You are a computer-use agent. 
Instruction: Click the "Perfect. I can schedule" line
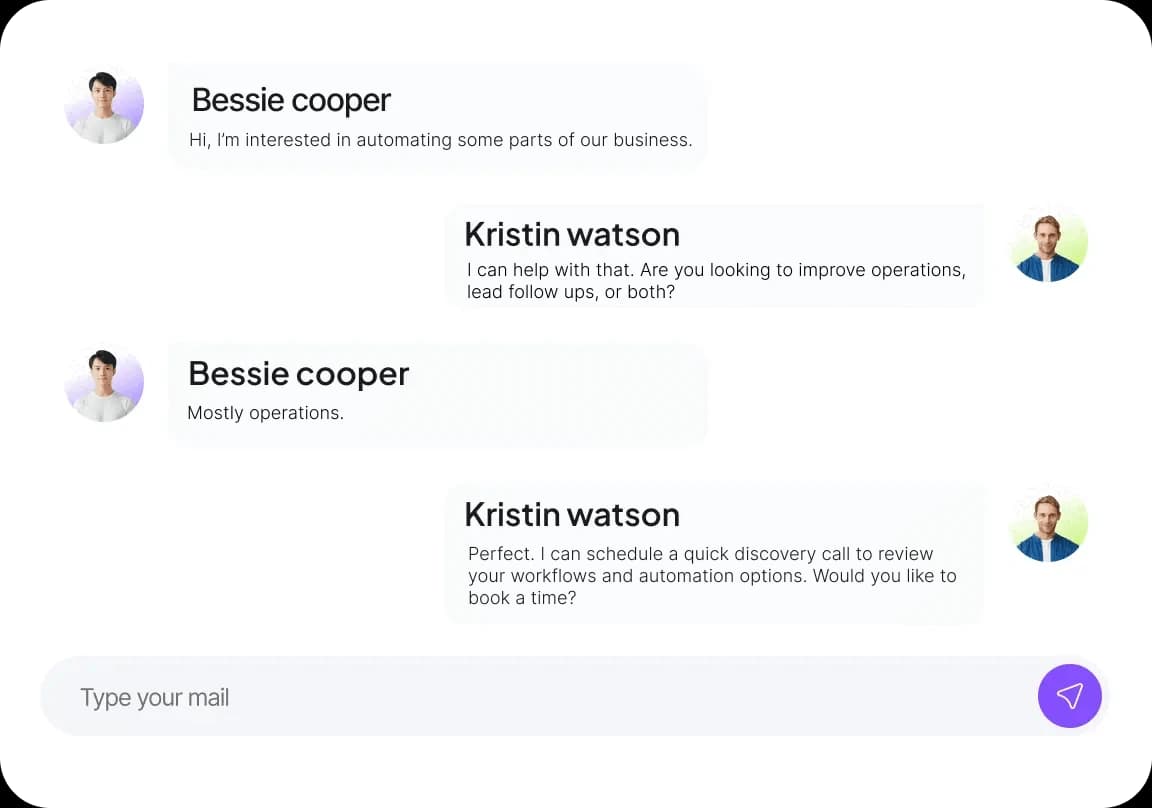tap(700, 554)
